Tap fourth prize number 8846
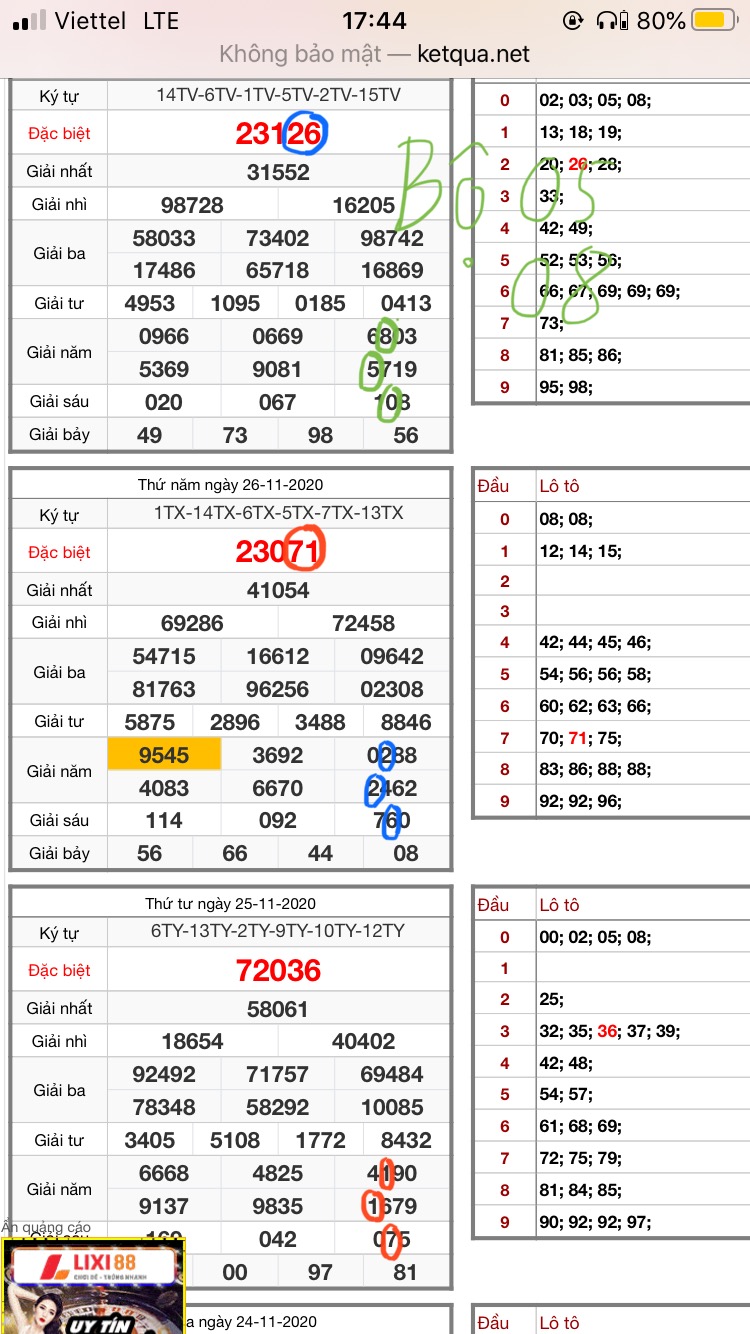 [x=406, y=722]
